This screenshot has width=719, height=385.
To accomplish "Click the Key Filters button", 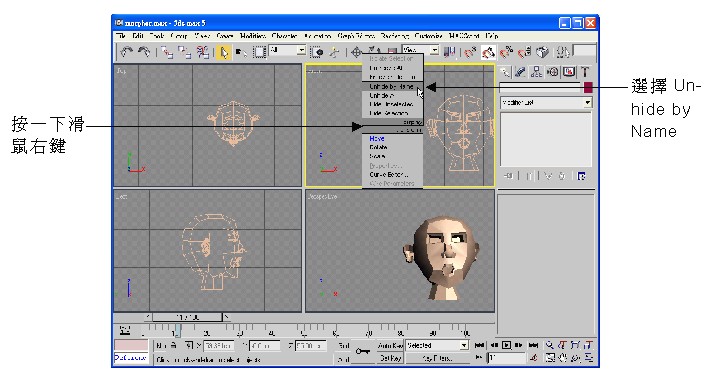I will [437, 358].
